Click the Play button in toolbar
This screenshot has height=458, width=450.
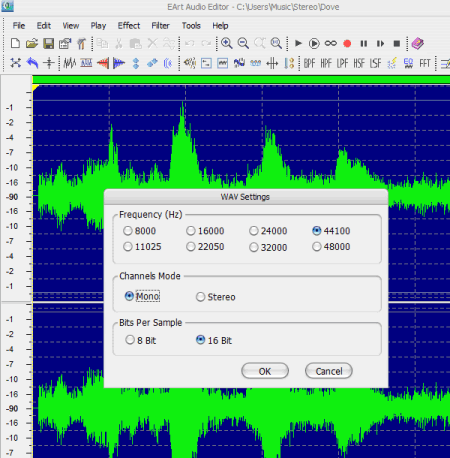point(298,43)
